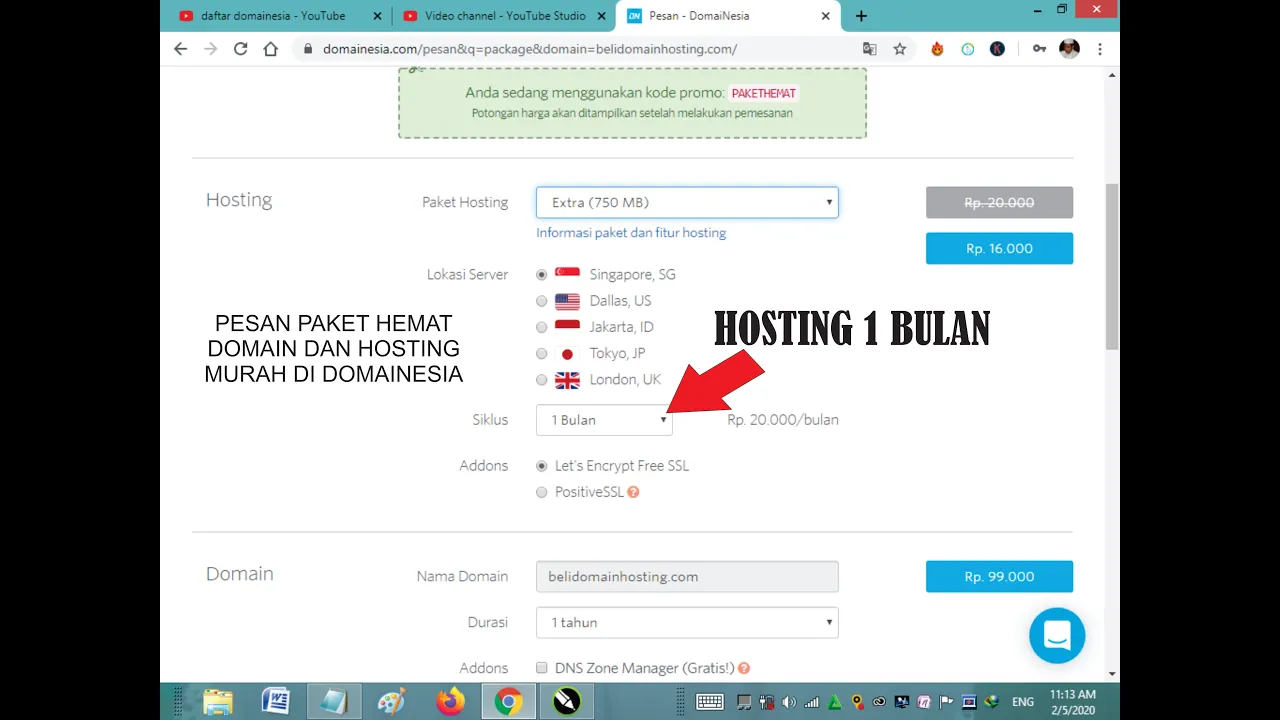Image resolution: width=1280 pixels, height=720 pixels.
Task: Open the Siklus billing cycle dropdown
Action: pyautogui.click(x=604, y=420)
